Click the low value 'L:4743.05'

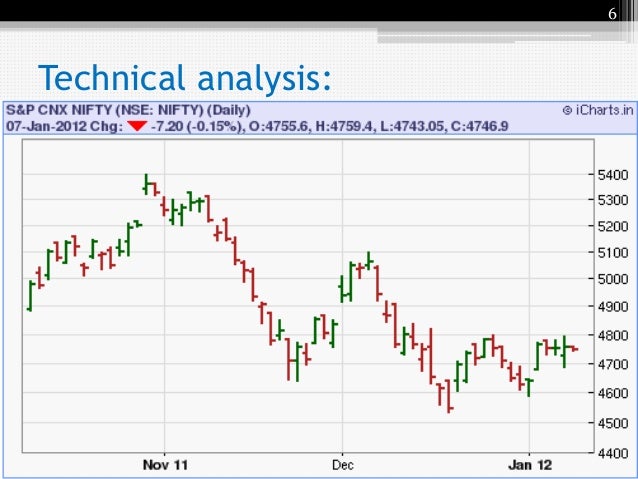411,126
